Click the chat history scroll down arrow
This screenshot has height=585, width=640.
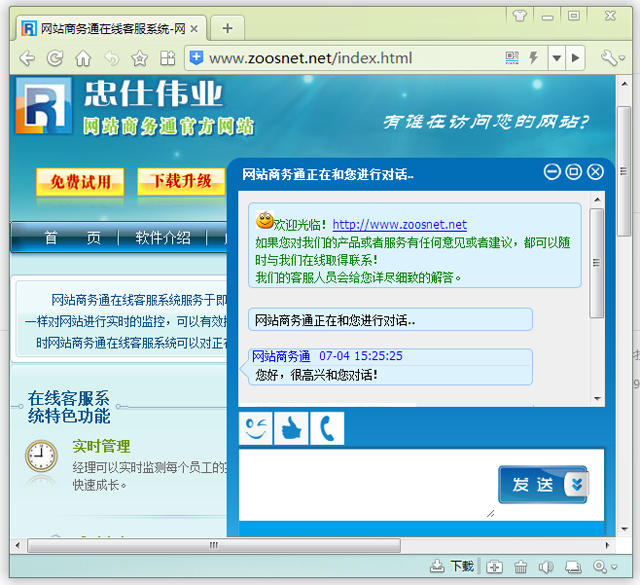(x=597, y=398)
